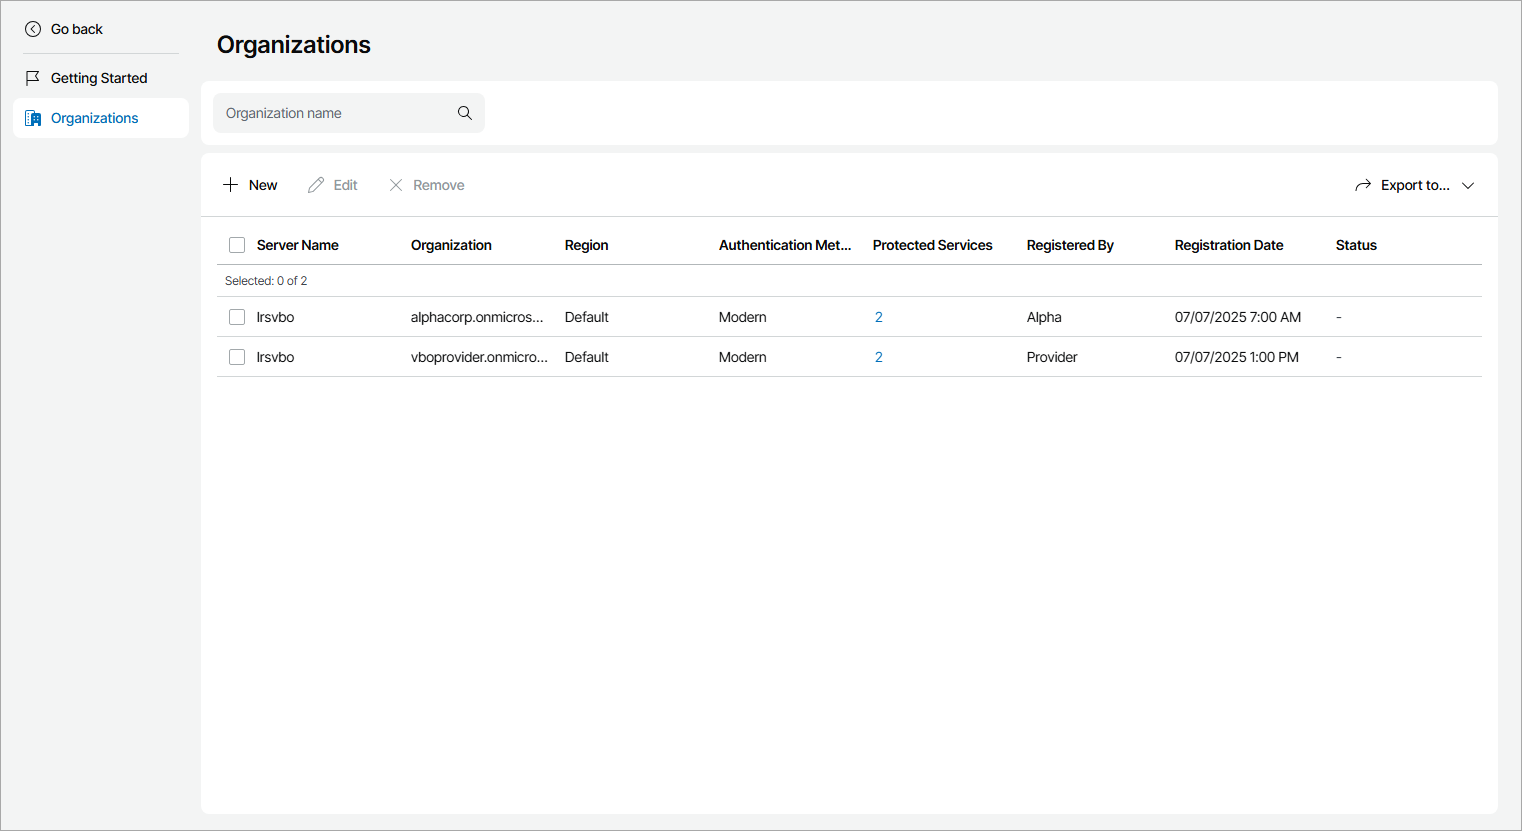Click in the Organization name search field
This screenshot has height=831, width=1522.
pos(335,113)
